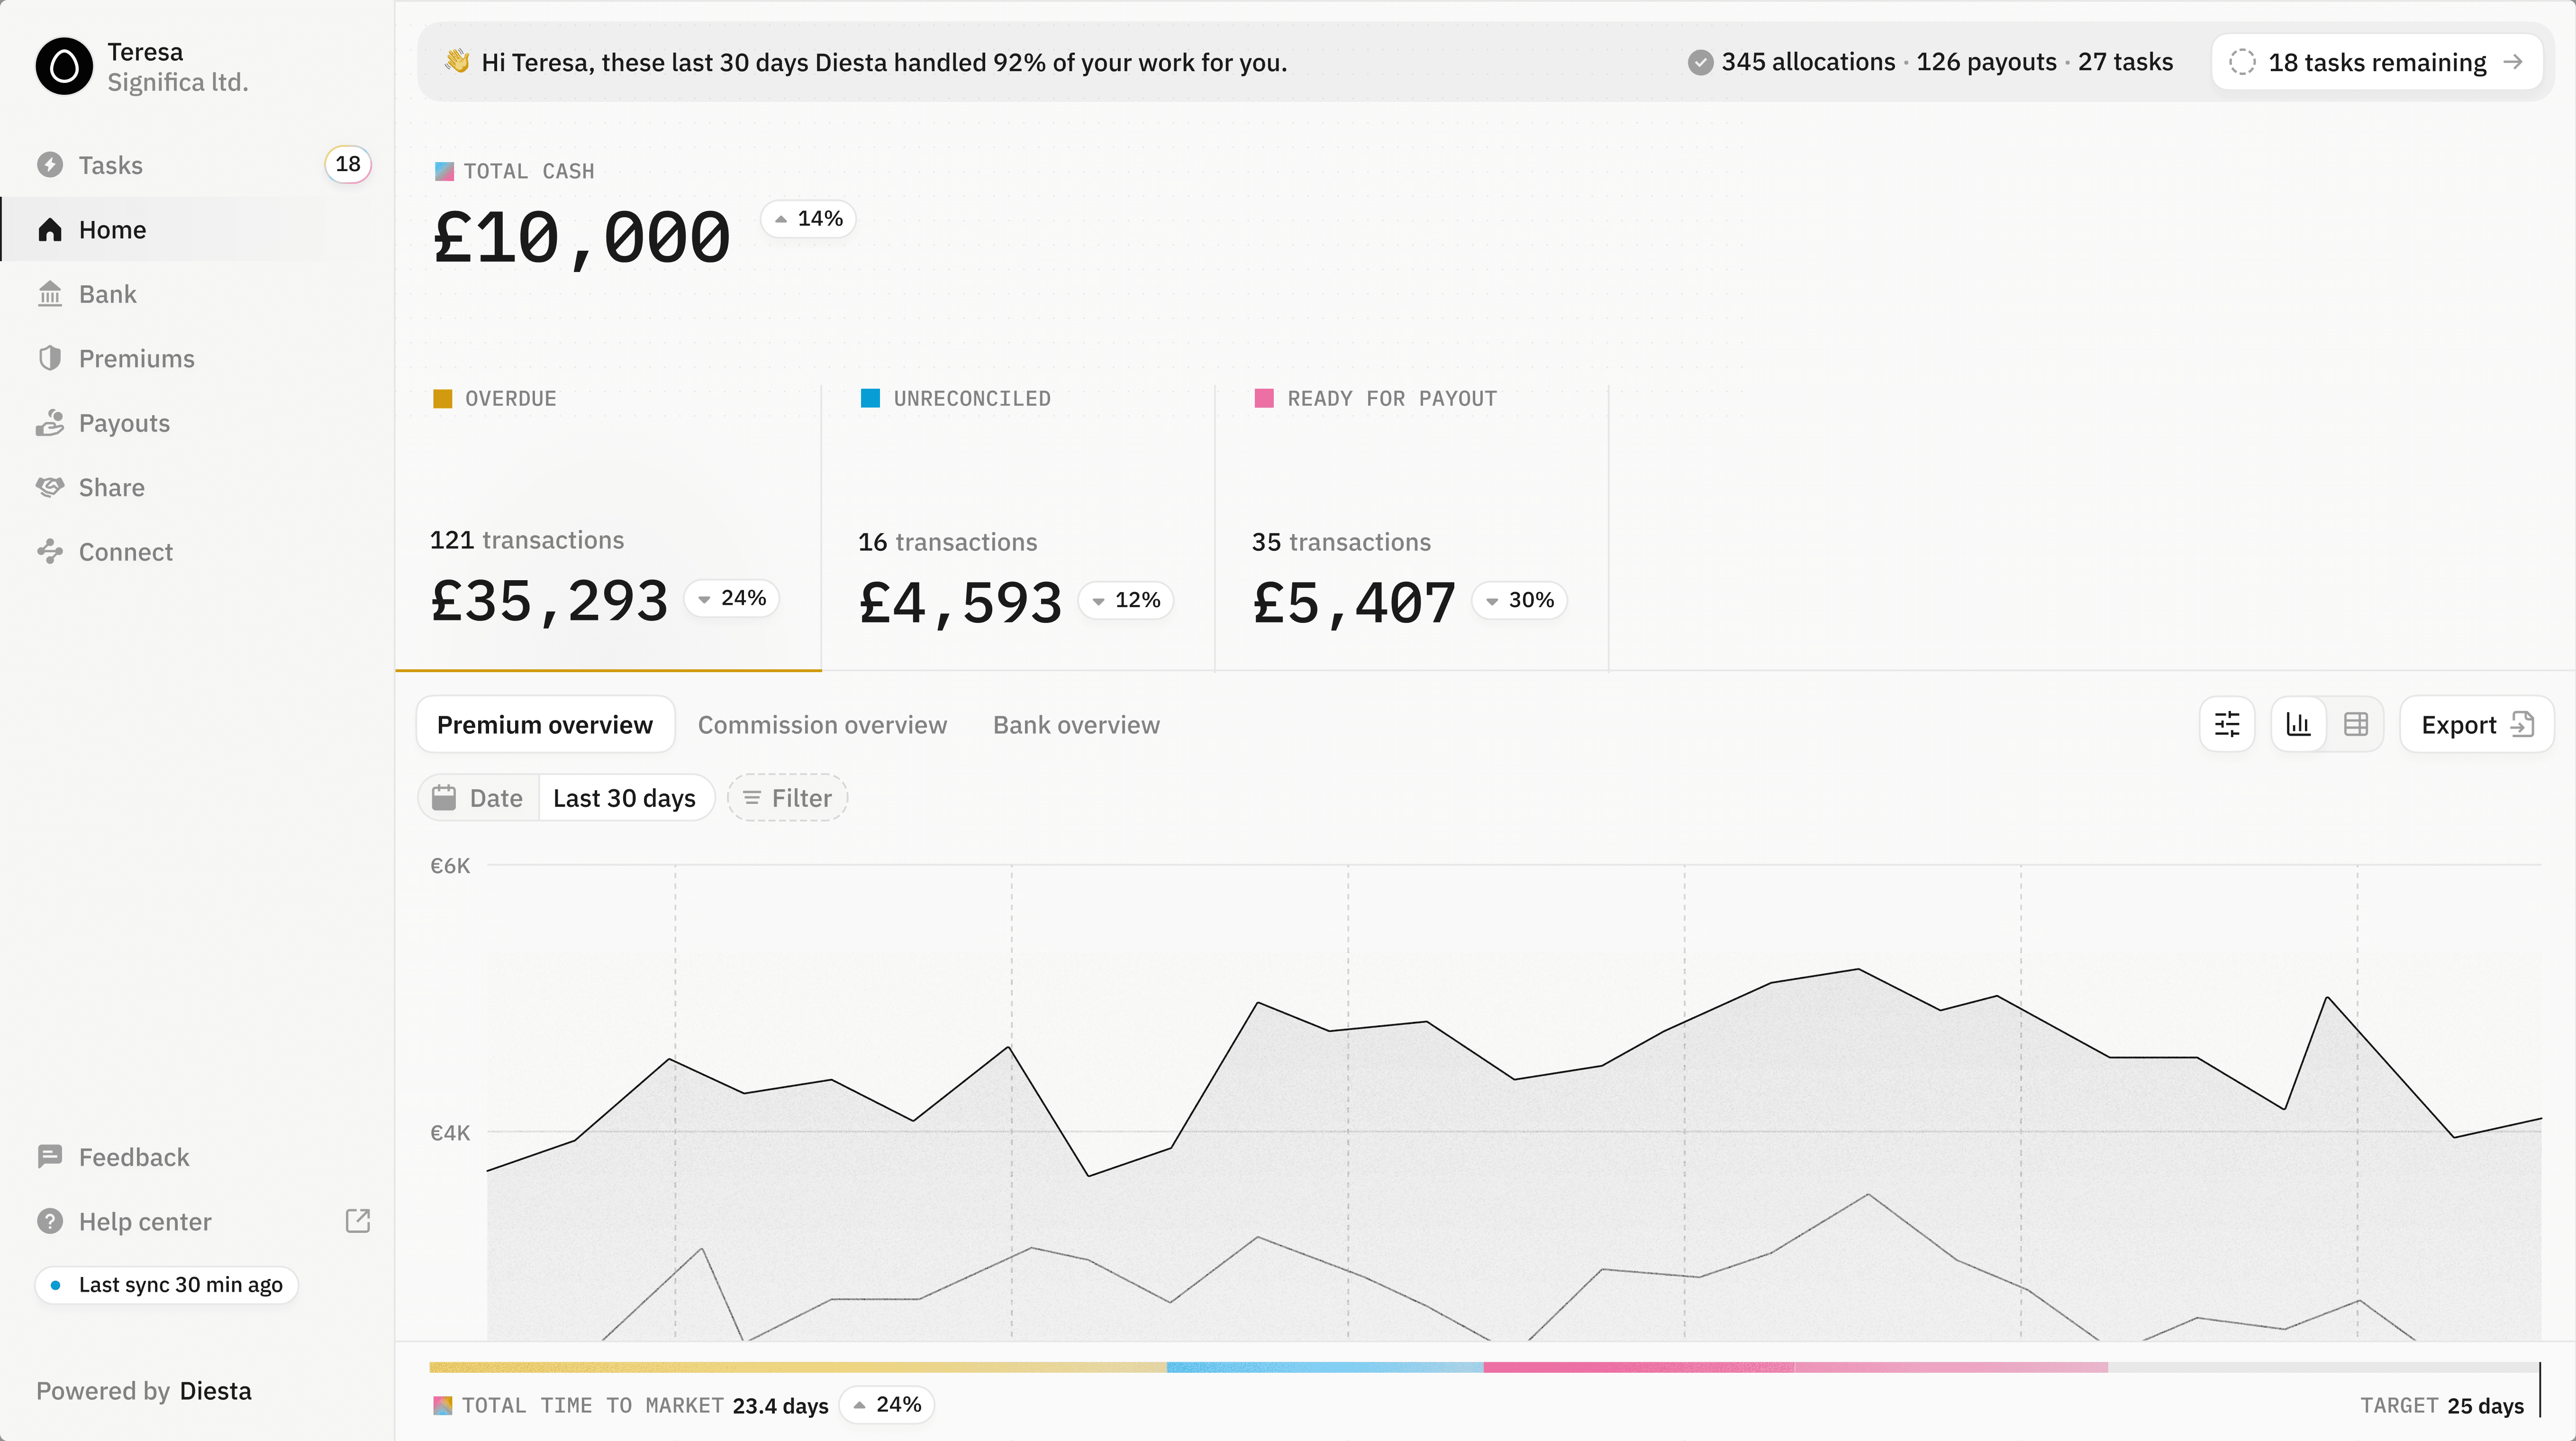Click the blue Unreconciled color swatch
The height and width of the screenshot is (1441, 2576).
[870, 398]
